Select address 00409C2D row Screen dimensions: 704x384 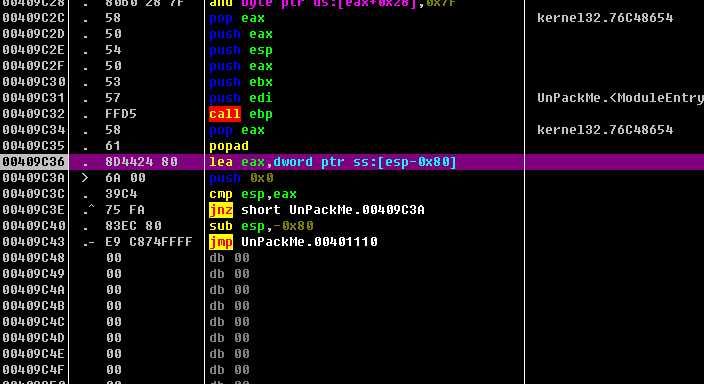(x=34, y=34)
